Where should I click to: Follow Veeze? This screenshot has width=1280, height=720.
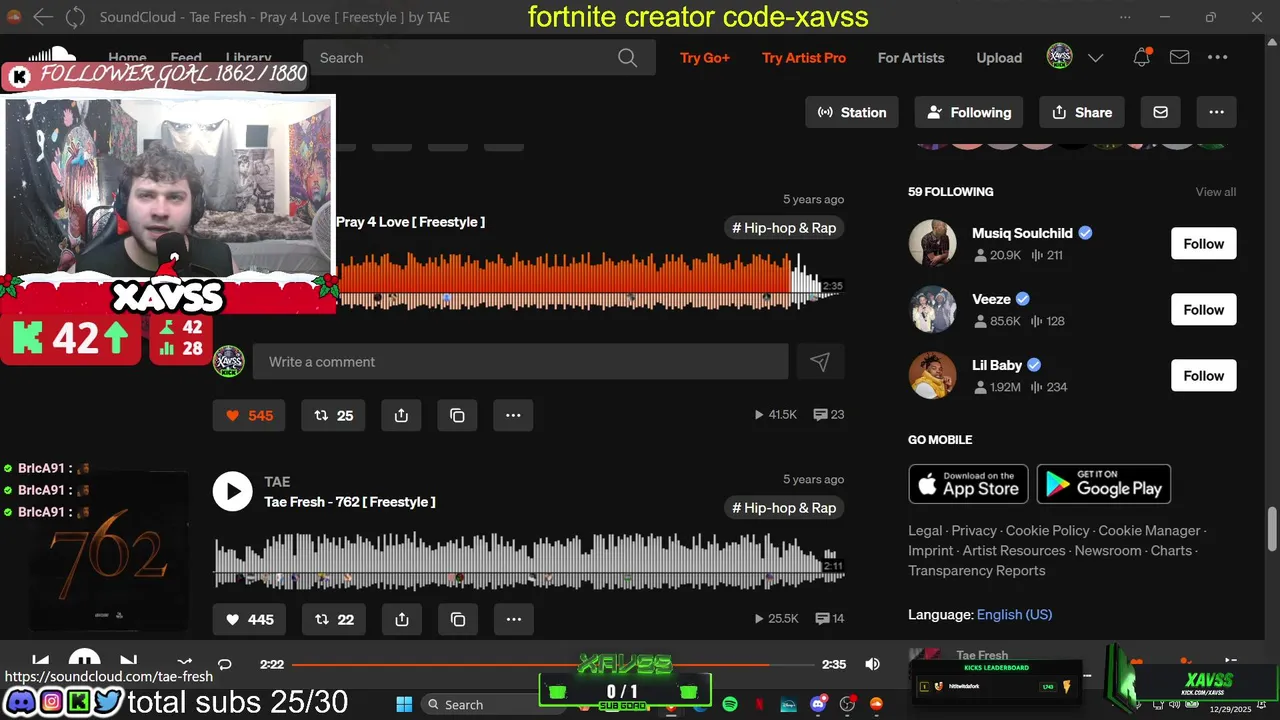coord(1204,310)
